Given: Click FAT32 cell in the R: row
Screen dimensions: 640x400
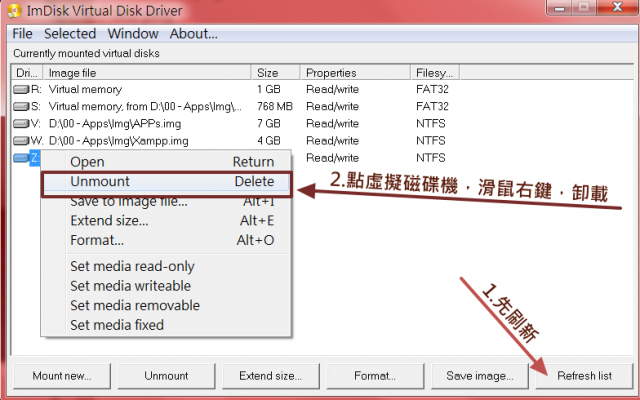Looking at the screenshot, I should pyautogui.click(x=432, y=89).
